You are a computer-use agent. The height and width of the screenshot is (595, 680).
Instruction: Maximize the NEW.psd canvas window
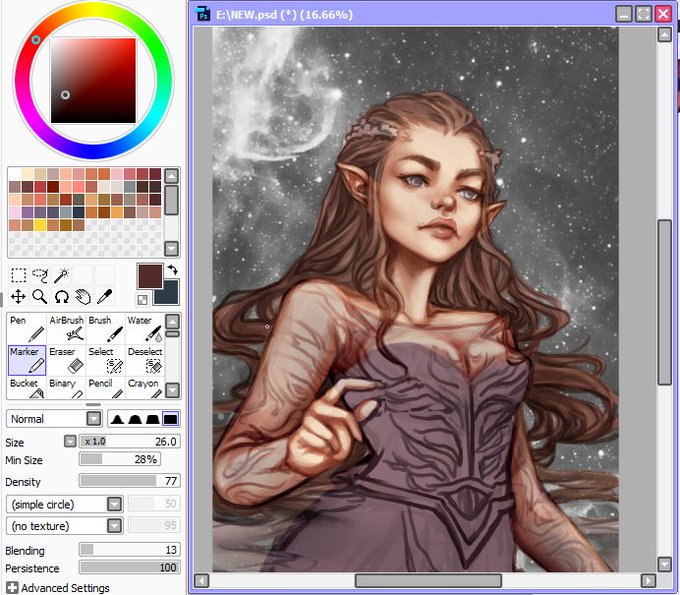click(x=644, y=14)
